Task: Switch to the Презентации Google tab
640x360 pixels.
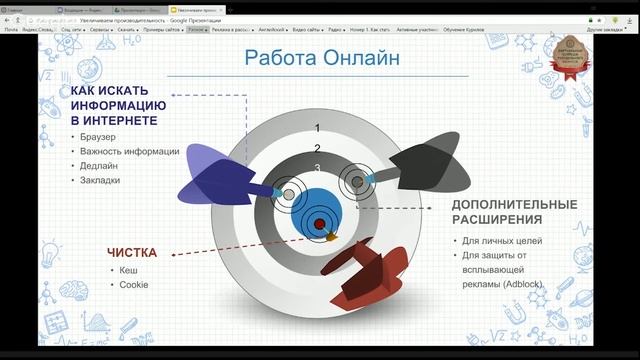Action: 139,10
